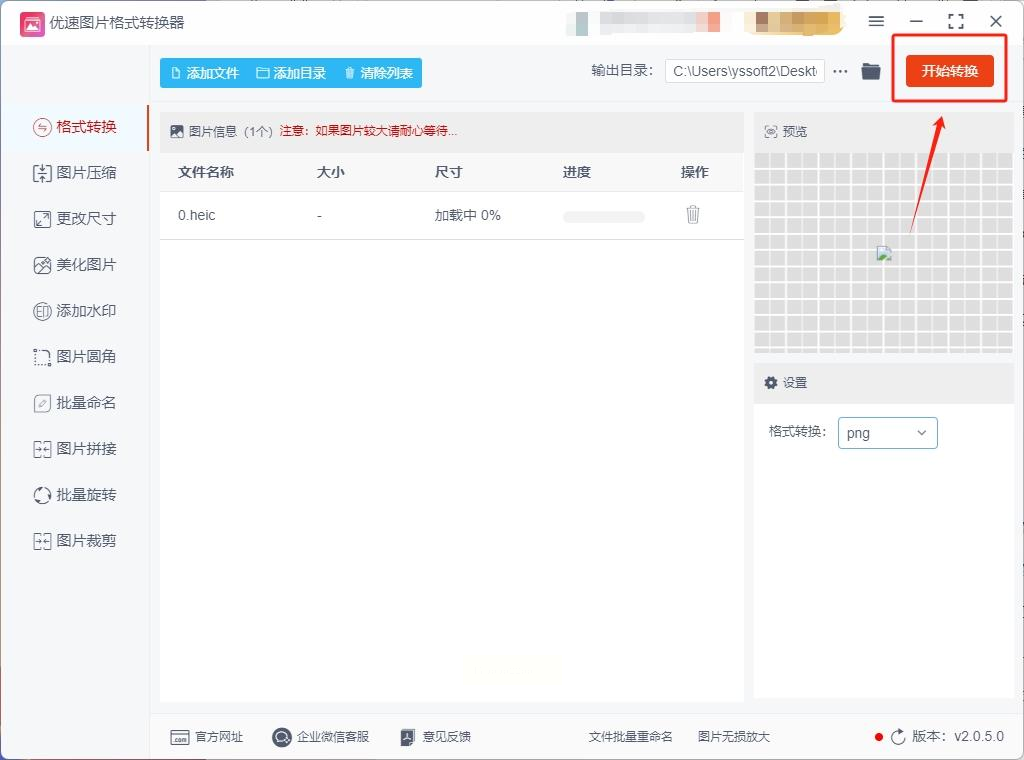Click the 0.heic progress bar
Viewport: 1024px width, 760px height.
tap(603, 217)
